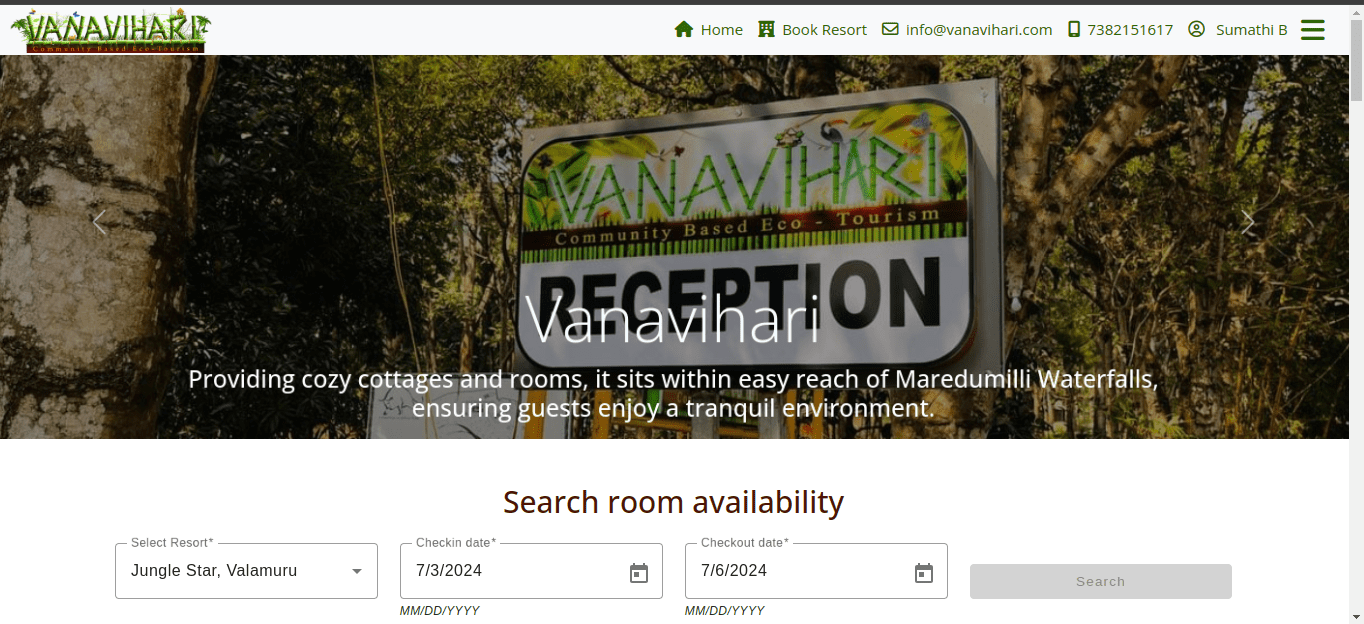Open Book Resort menu item
The image size is (1364, 624).
(x=813, y=29)
